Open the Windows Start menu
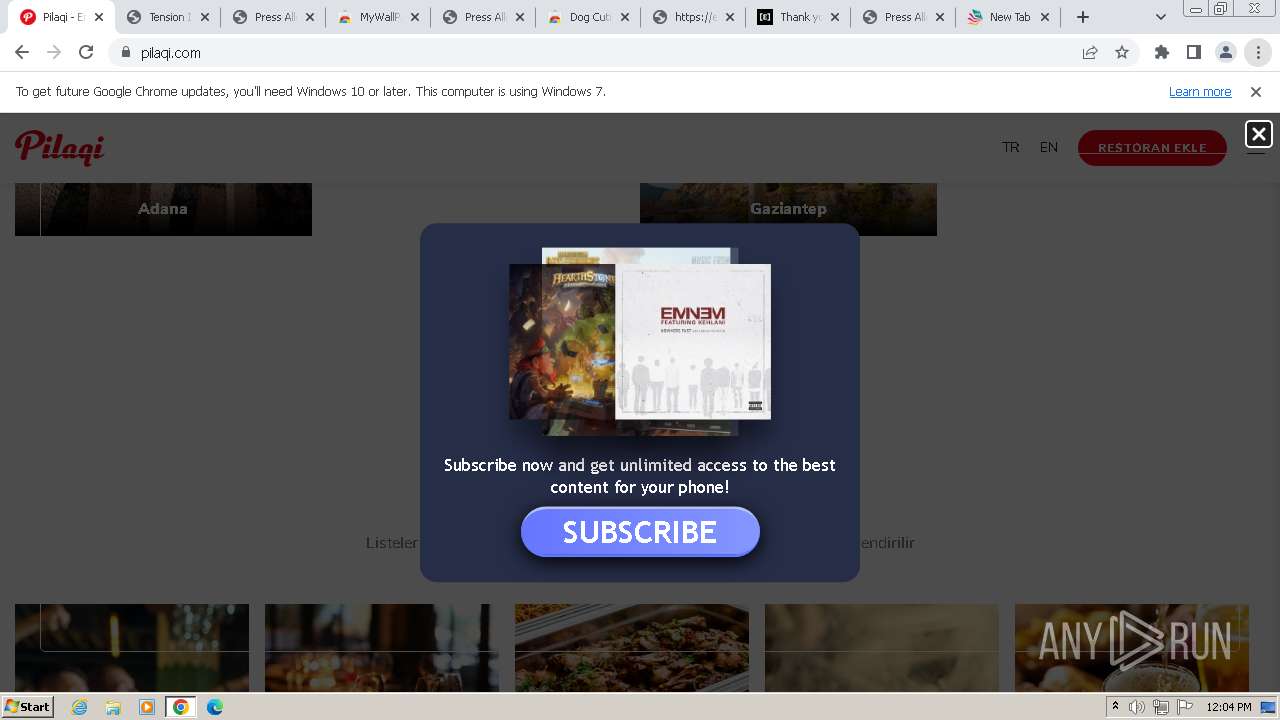 coord(28,707)
